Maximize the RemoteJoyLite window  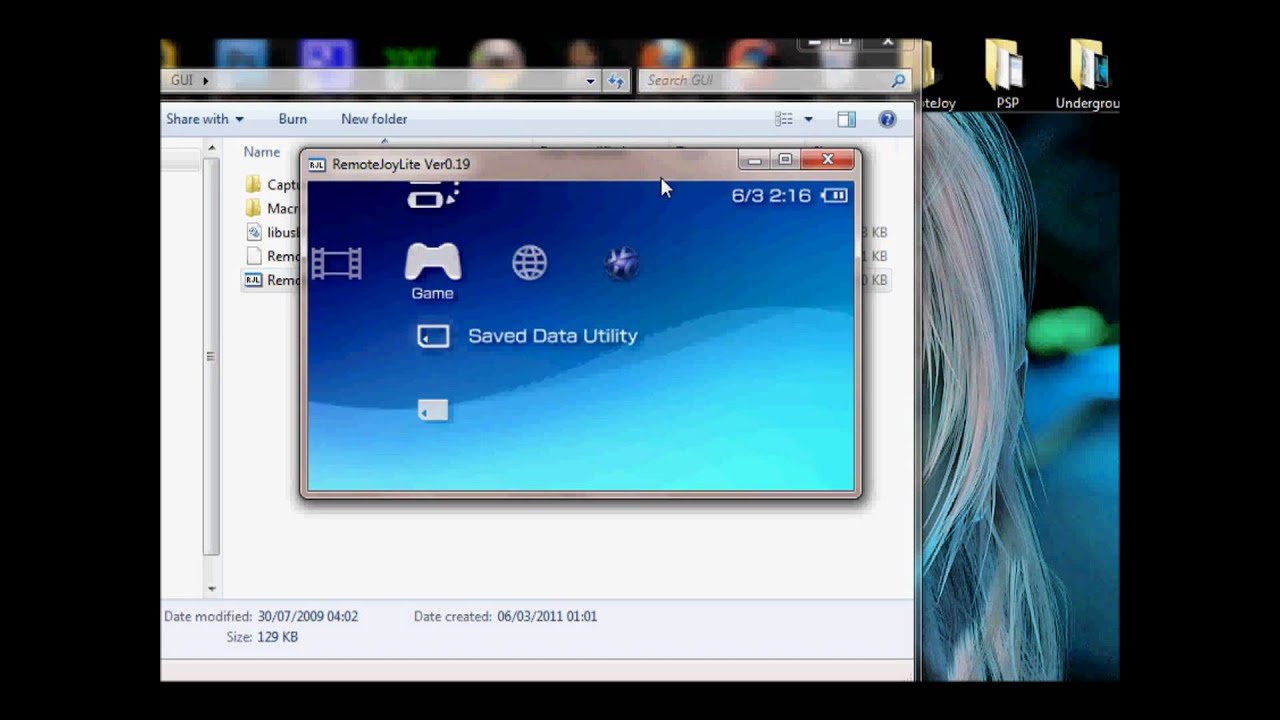tap(785, 160)
